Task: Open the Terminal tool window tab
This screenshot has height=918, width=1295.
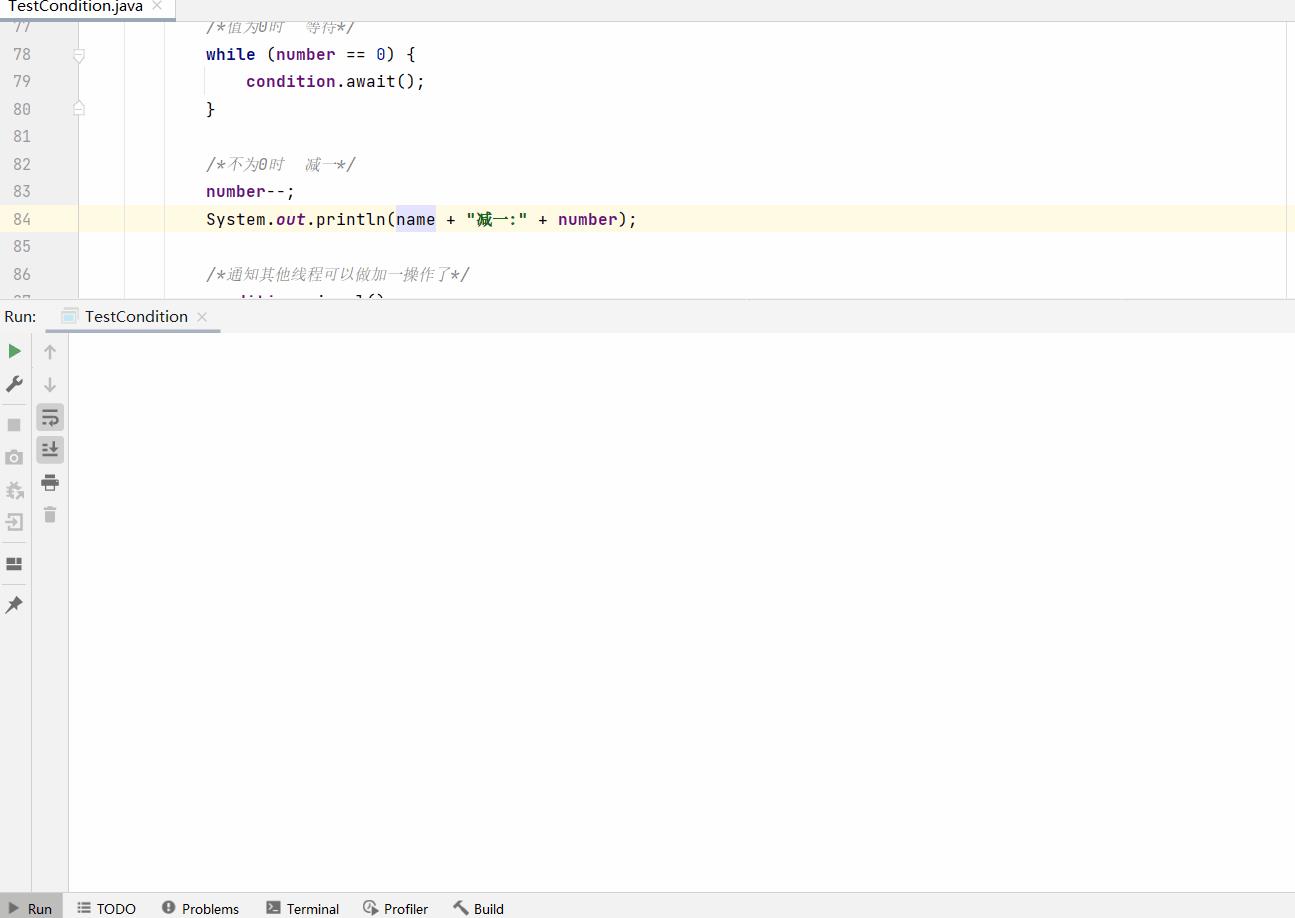Action: click(302, 908)
